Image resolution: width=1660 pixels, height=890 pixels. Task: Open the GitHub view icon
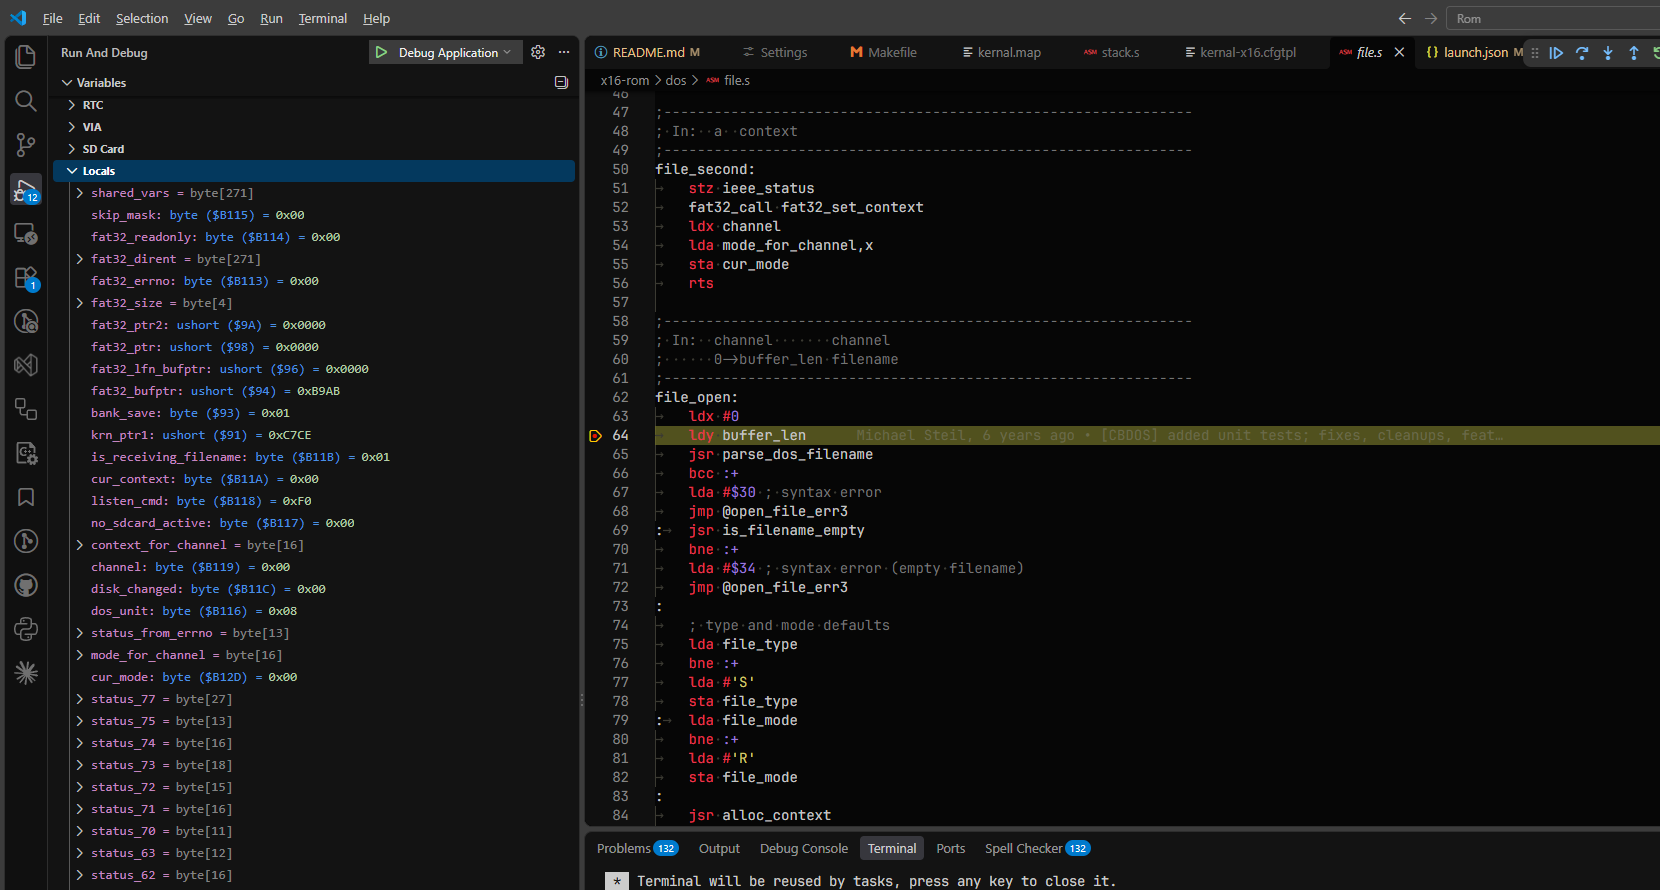26,585
